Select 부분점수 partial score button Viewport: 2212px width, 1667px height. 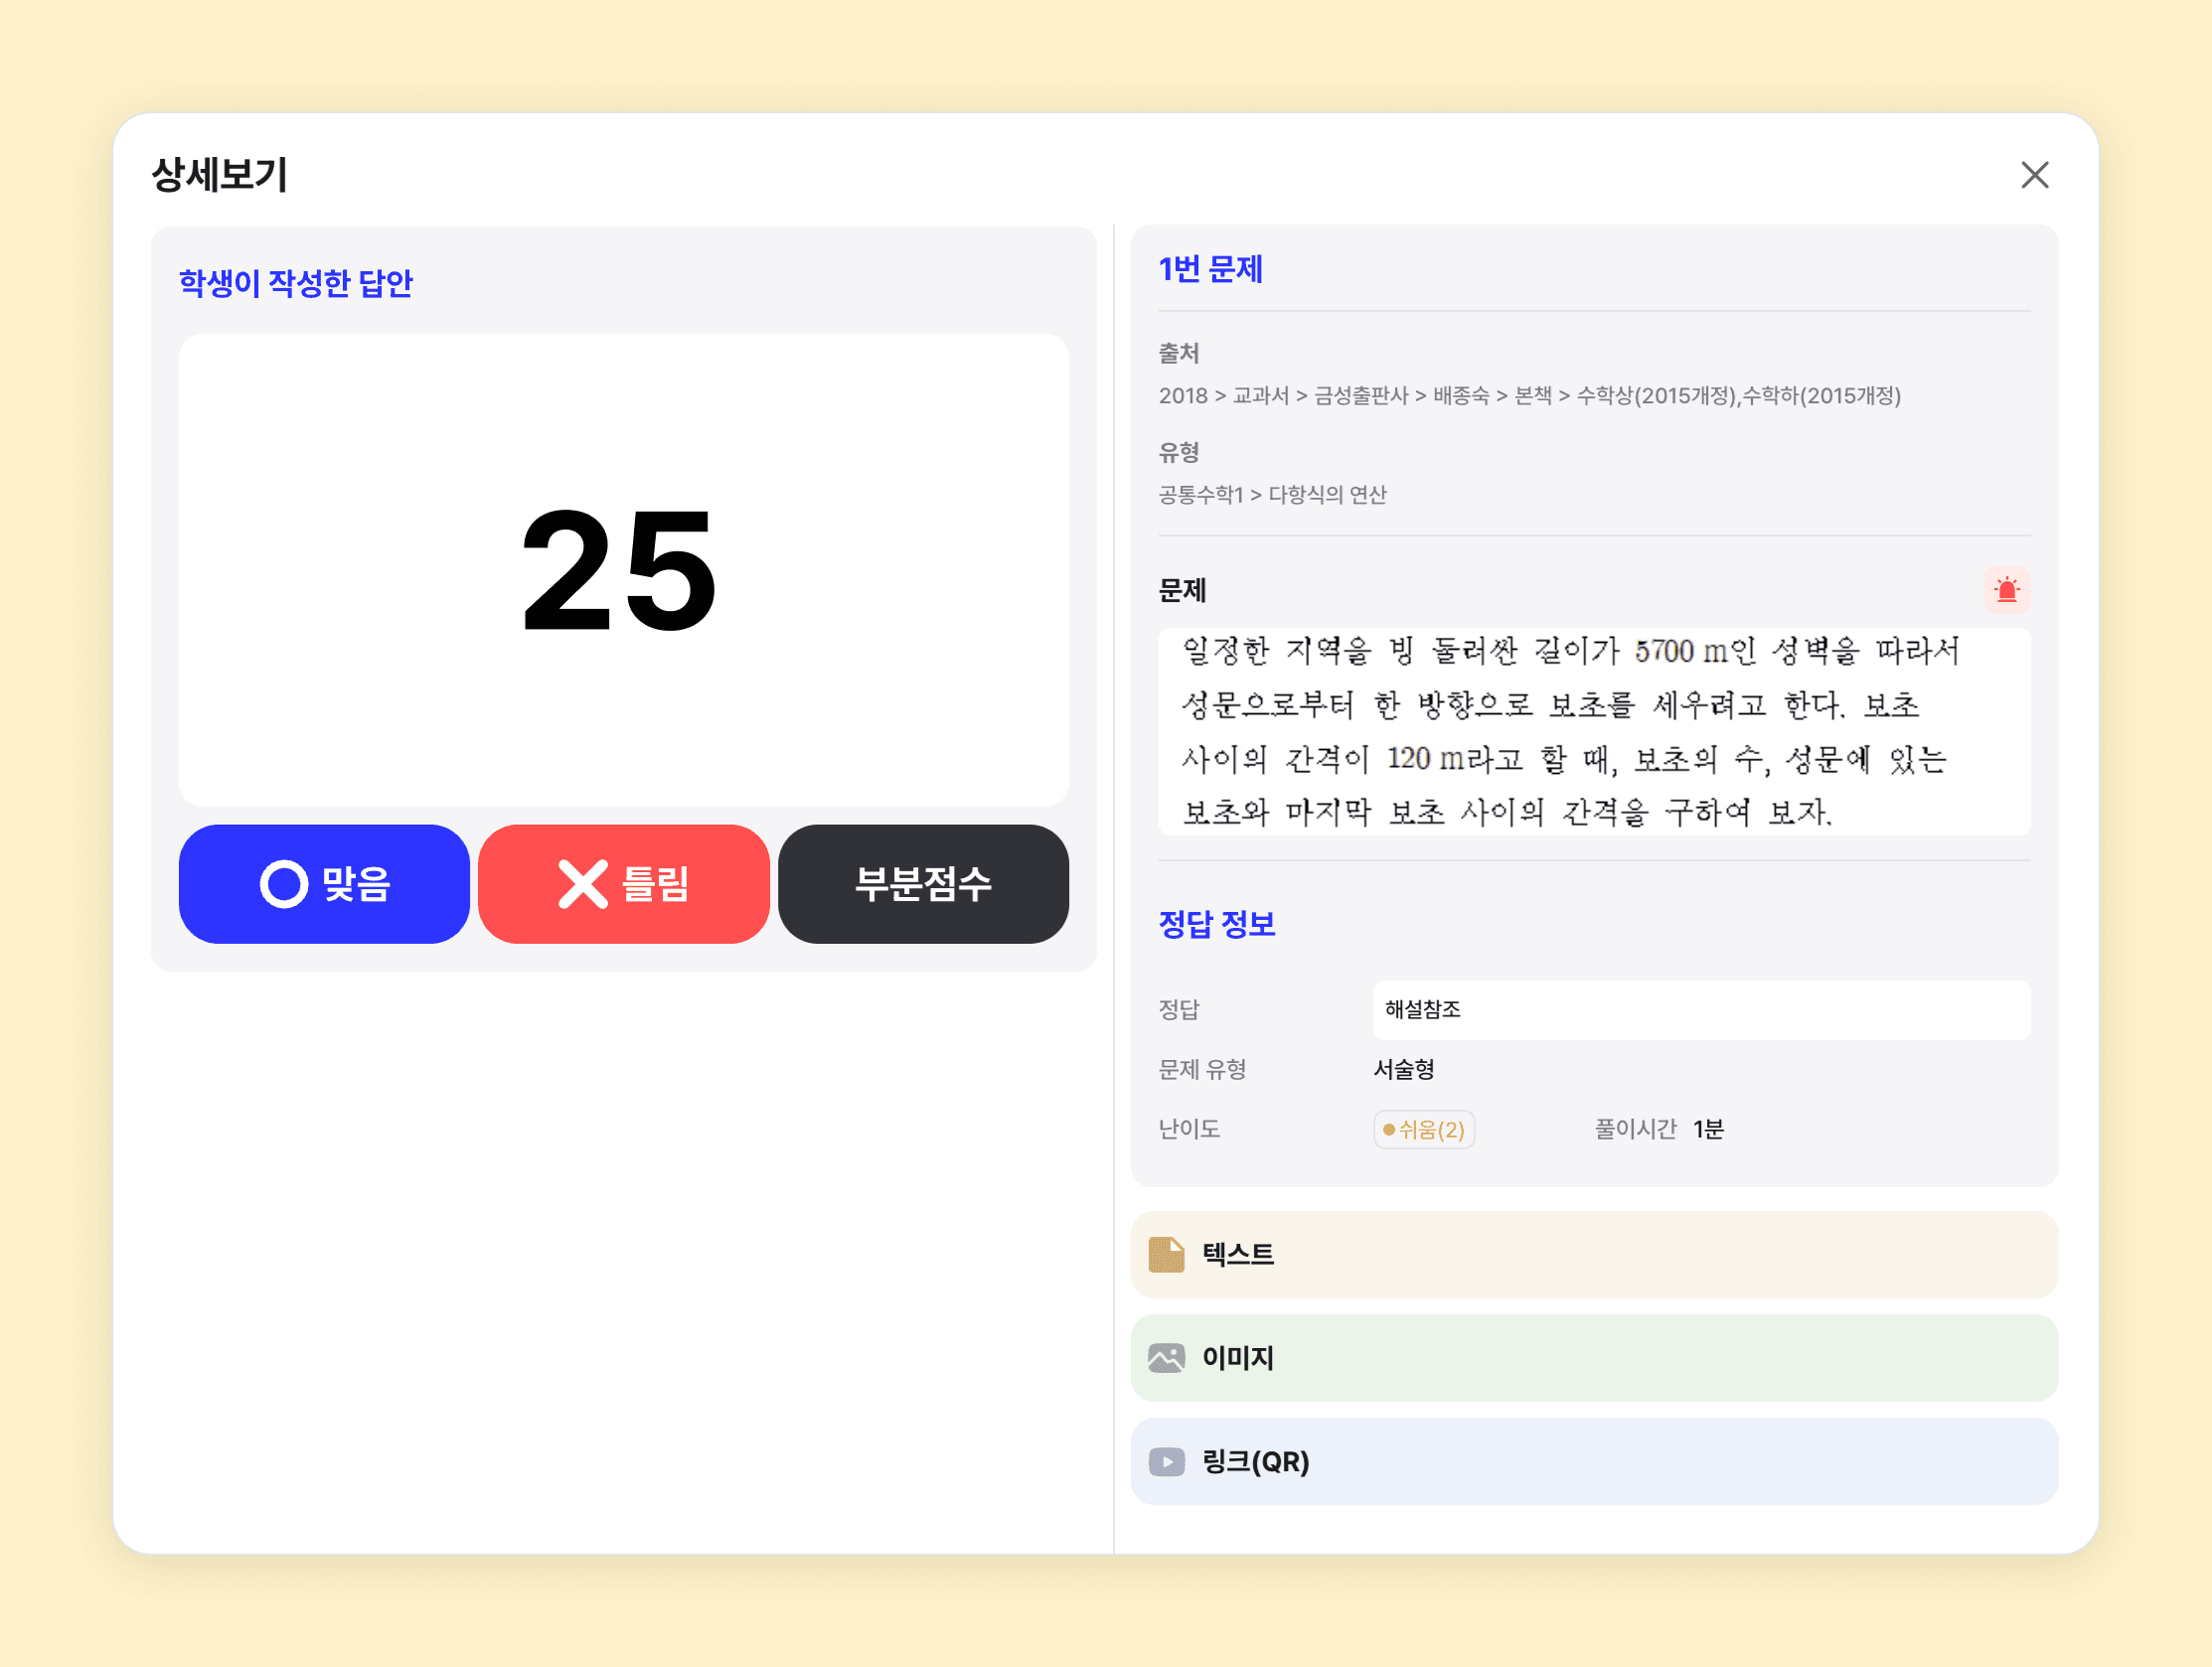pos(923,883)
